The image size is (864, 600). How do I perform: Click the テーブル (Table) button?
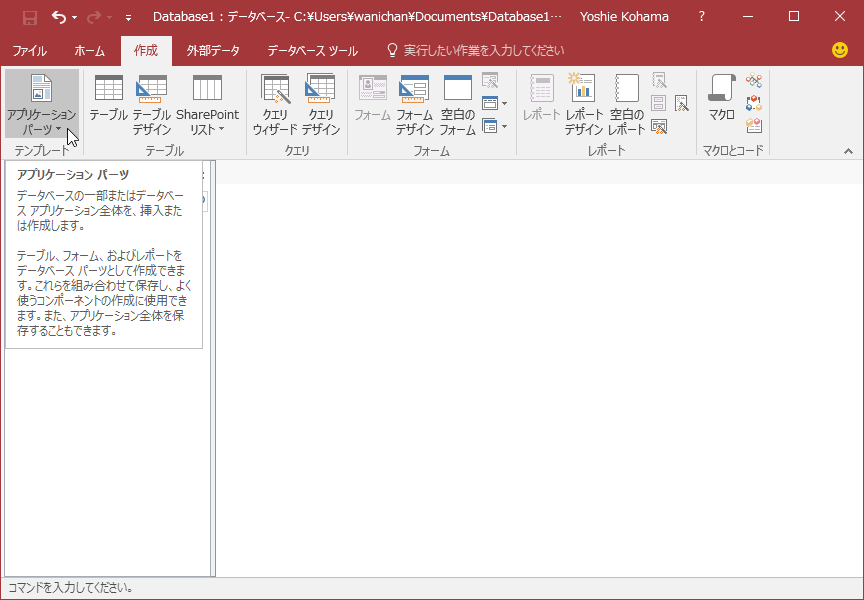109,99
